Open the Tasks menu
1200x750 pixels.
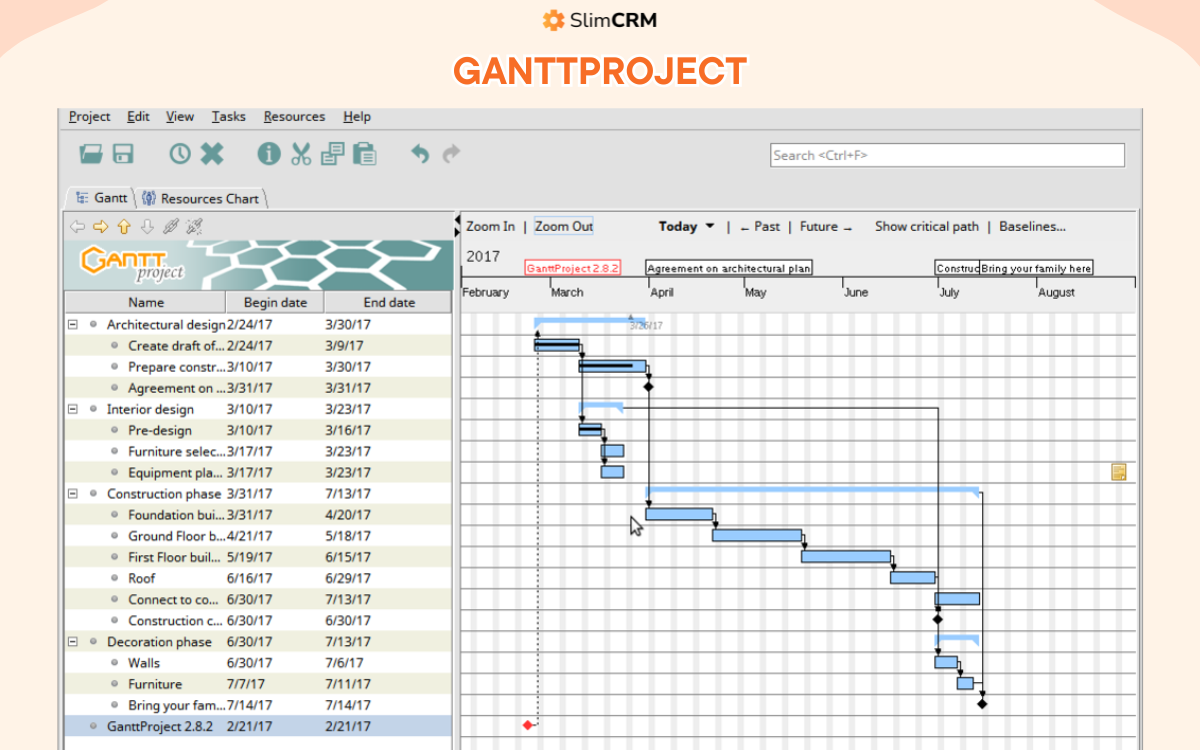[228, 117]
